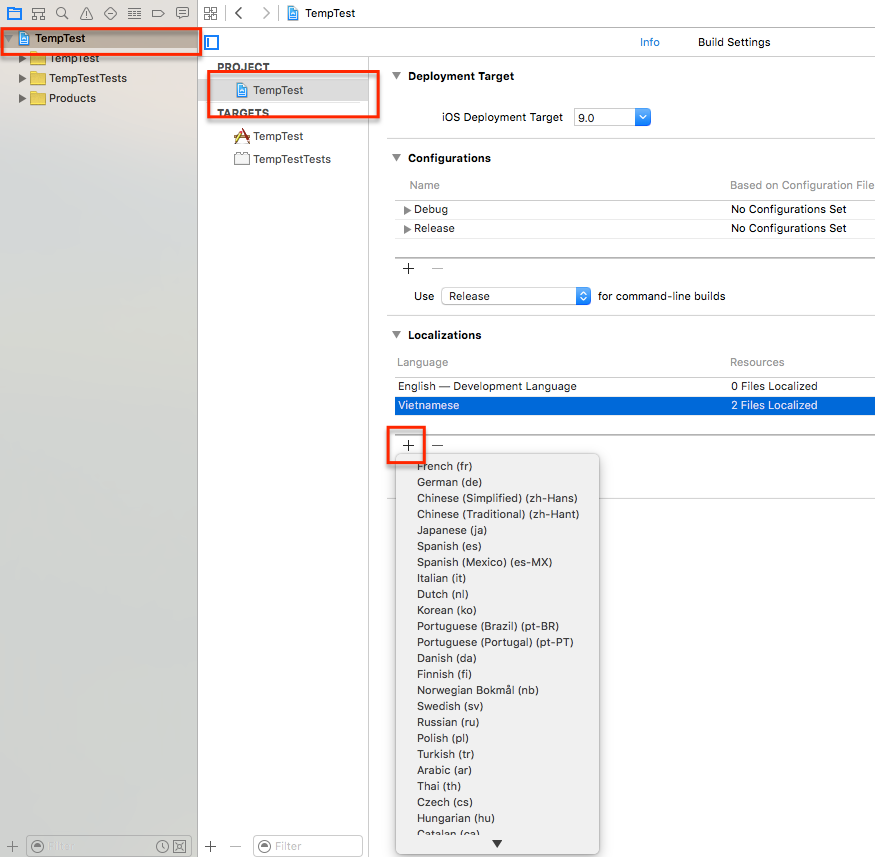Remove the selected localization with minus button

coord(438,445)
